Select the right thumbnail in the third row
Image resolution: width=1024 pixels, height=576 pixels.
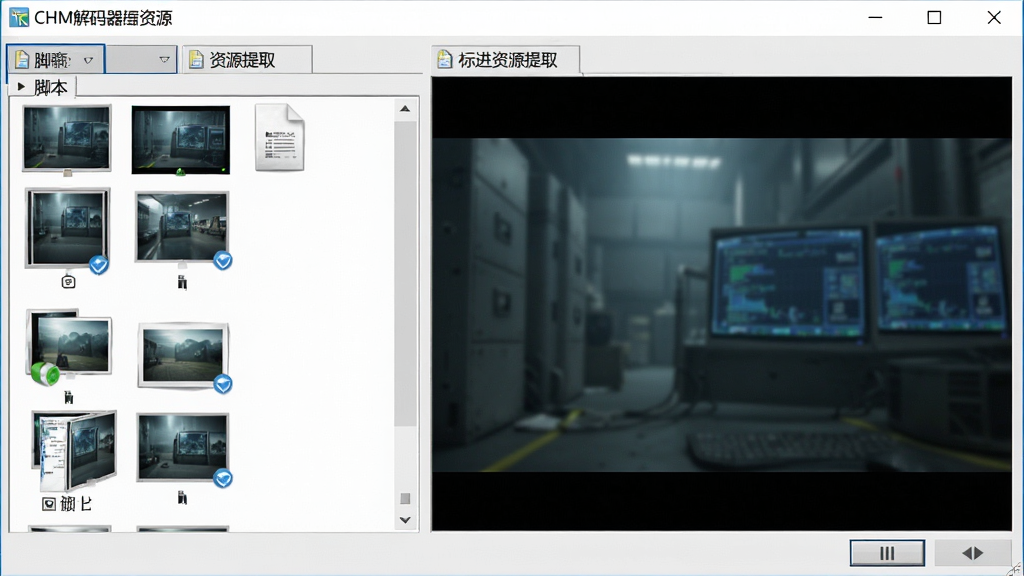pos(184,355)
